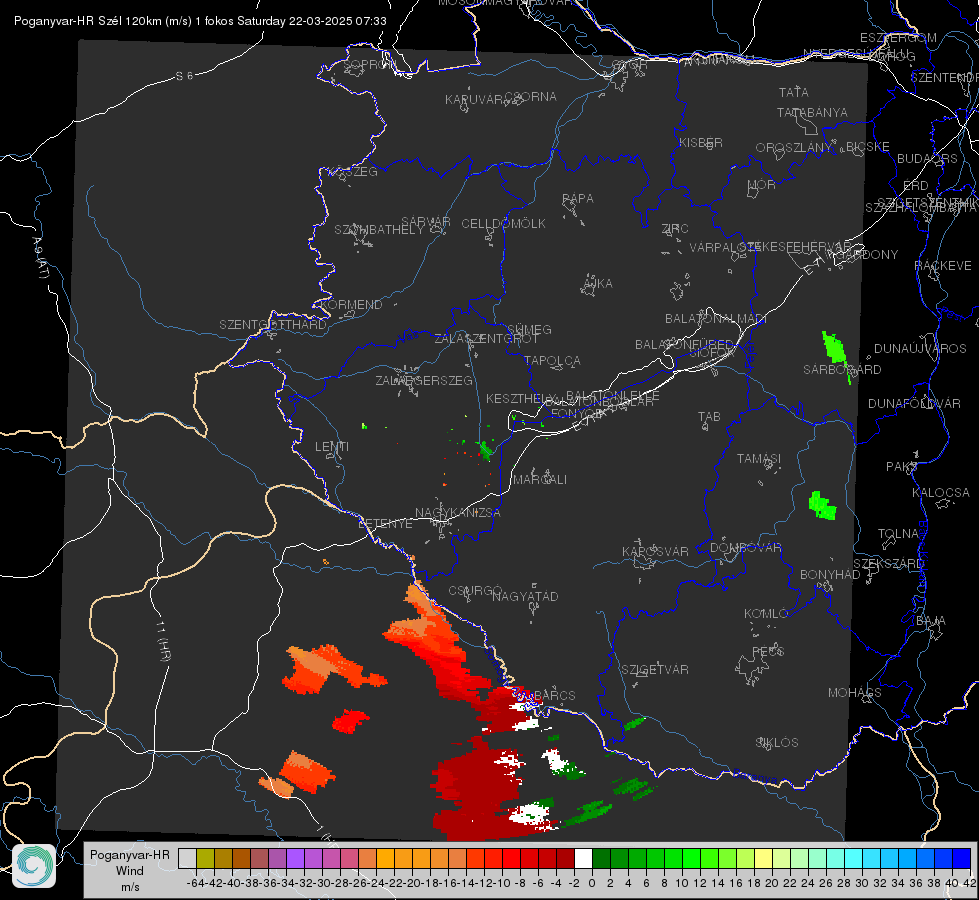
Task: Click the white swatch in the wind legend
Action: click(583, 859)
